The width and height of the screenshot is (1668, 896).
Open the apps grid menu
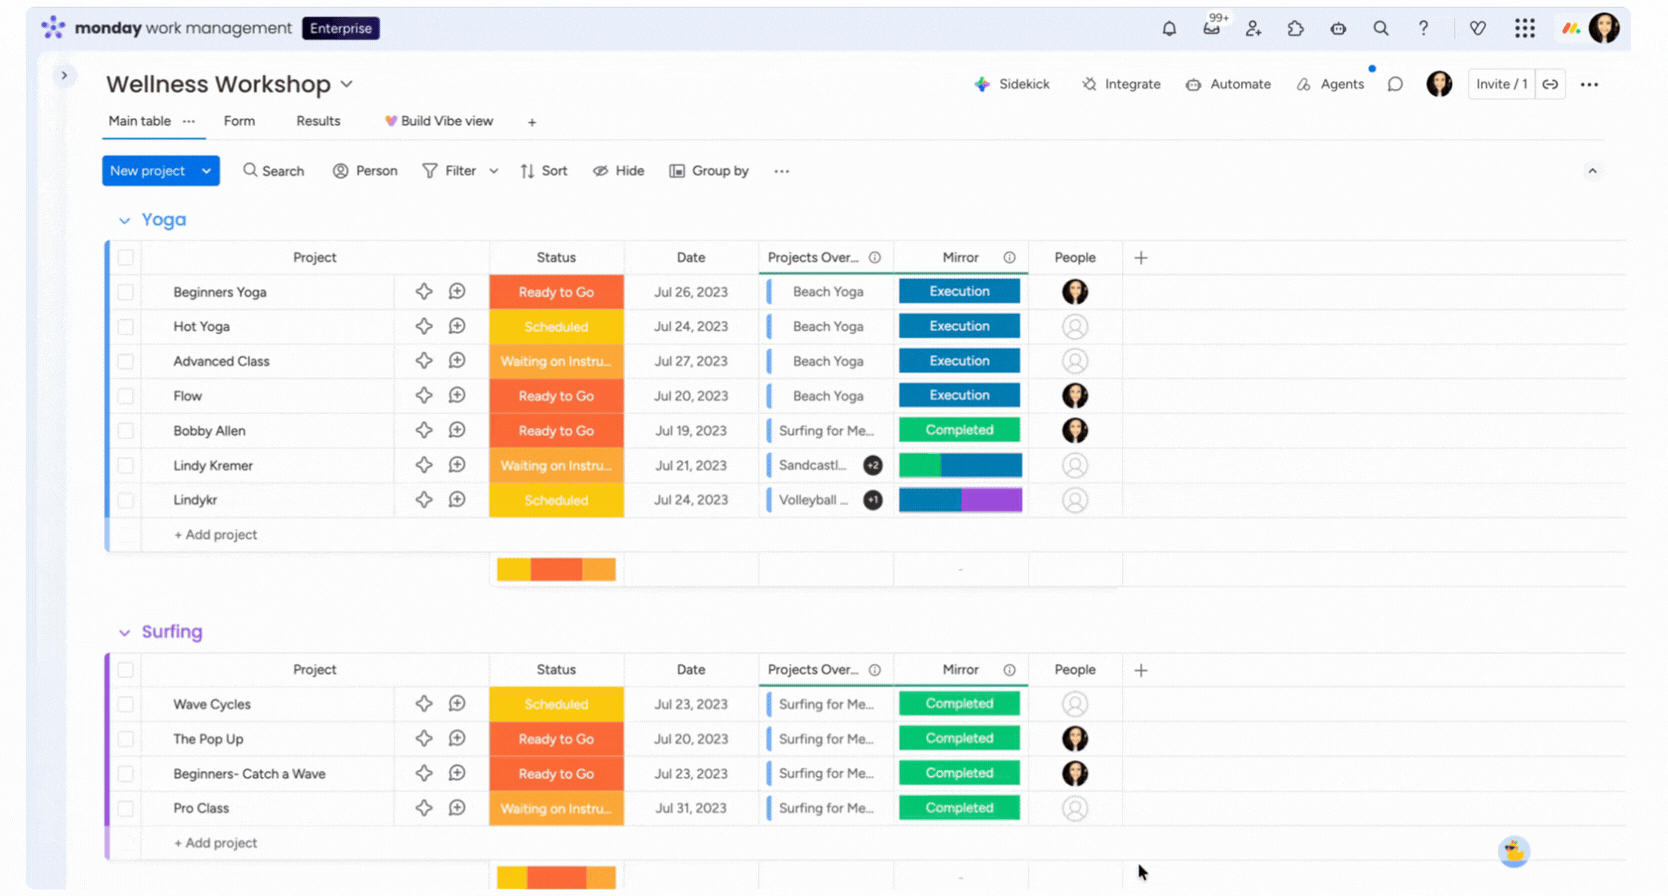pos(1524,29)
